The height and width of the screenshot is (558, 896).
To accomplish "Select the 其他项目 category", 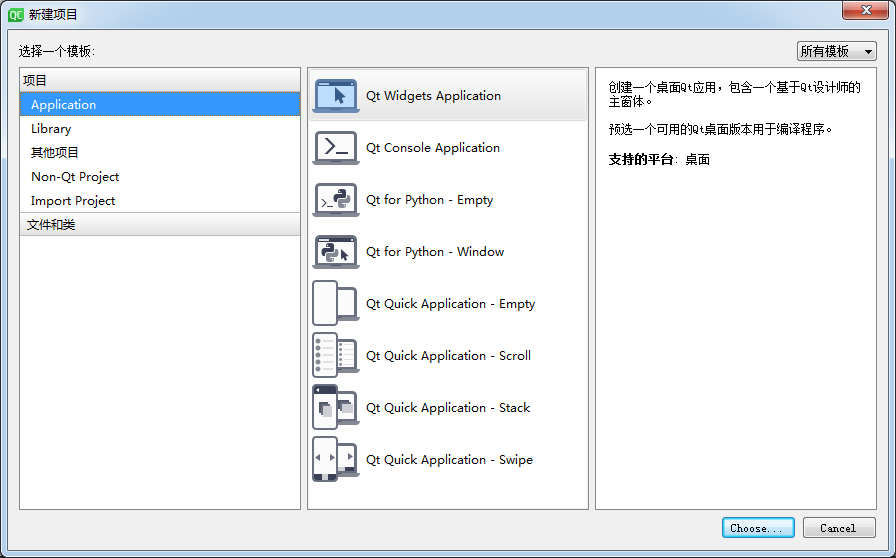I will coord(160,153).
